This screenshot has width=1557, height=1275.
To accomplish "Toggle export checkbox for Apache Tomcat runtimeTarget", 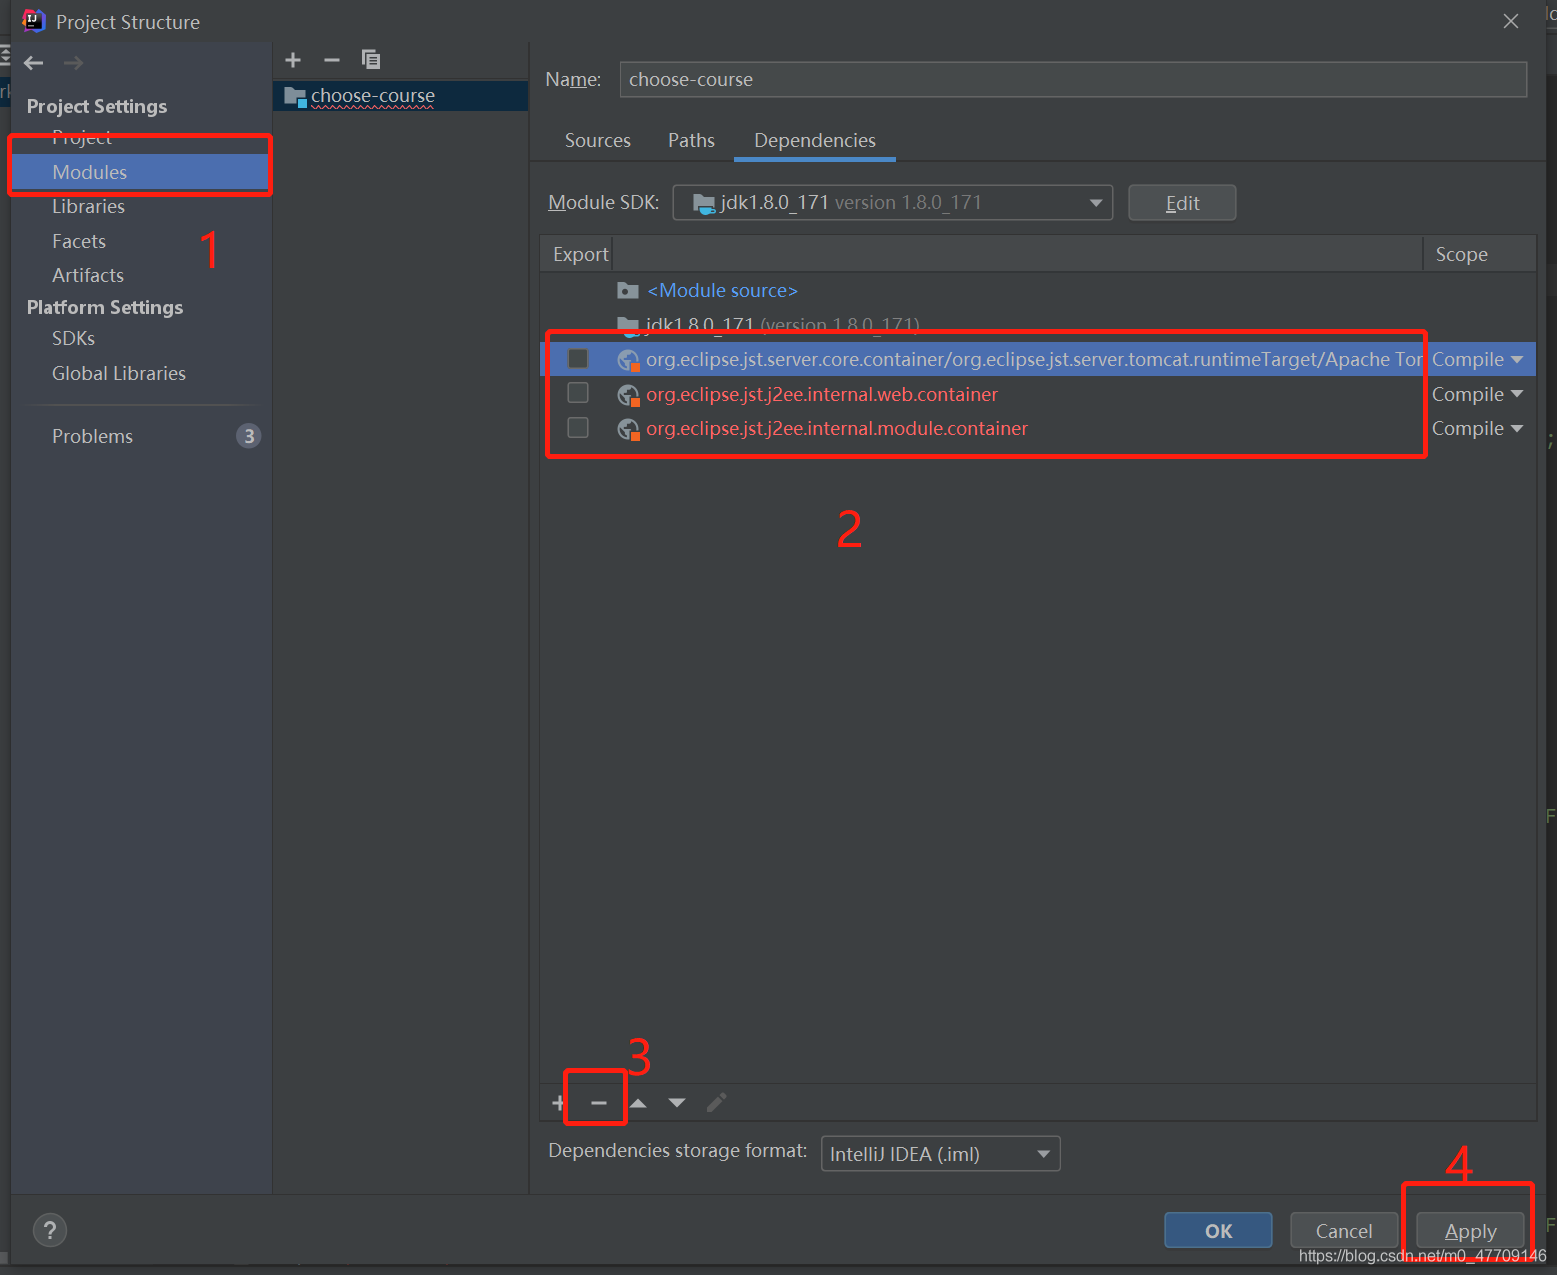I will pyautogui.click(x=578, y=359).
